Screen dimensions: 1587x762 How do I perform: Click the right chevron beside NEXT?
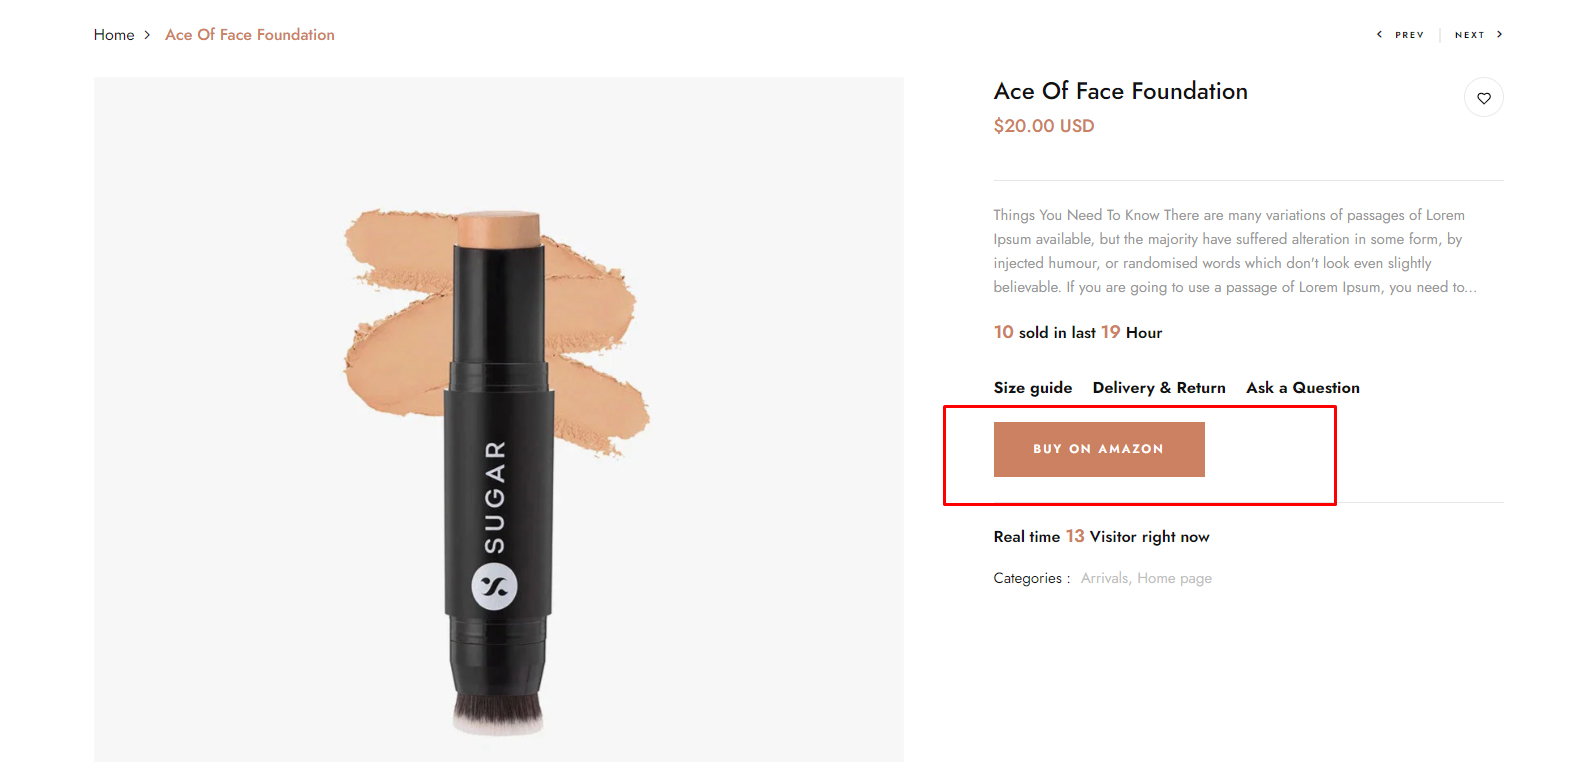[1499, 35]
